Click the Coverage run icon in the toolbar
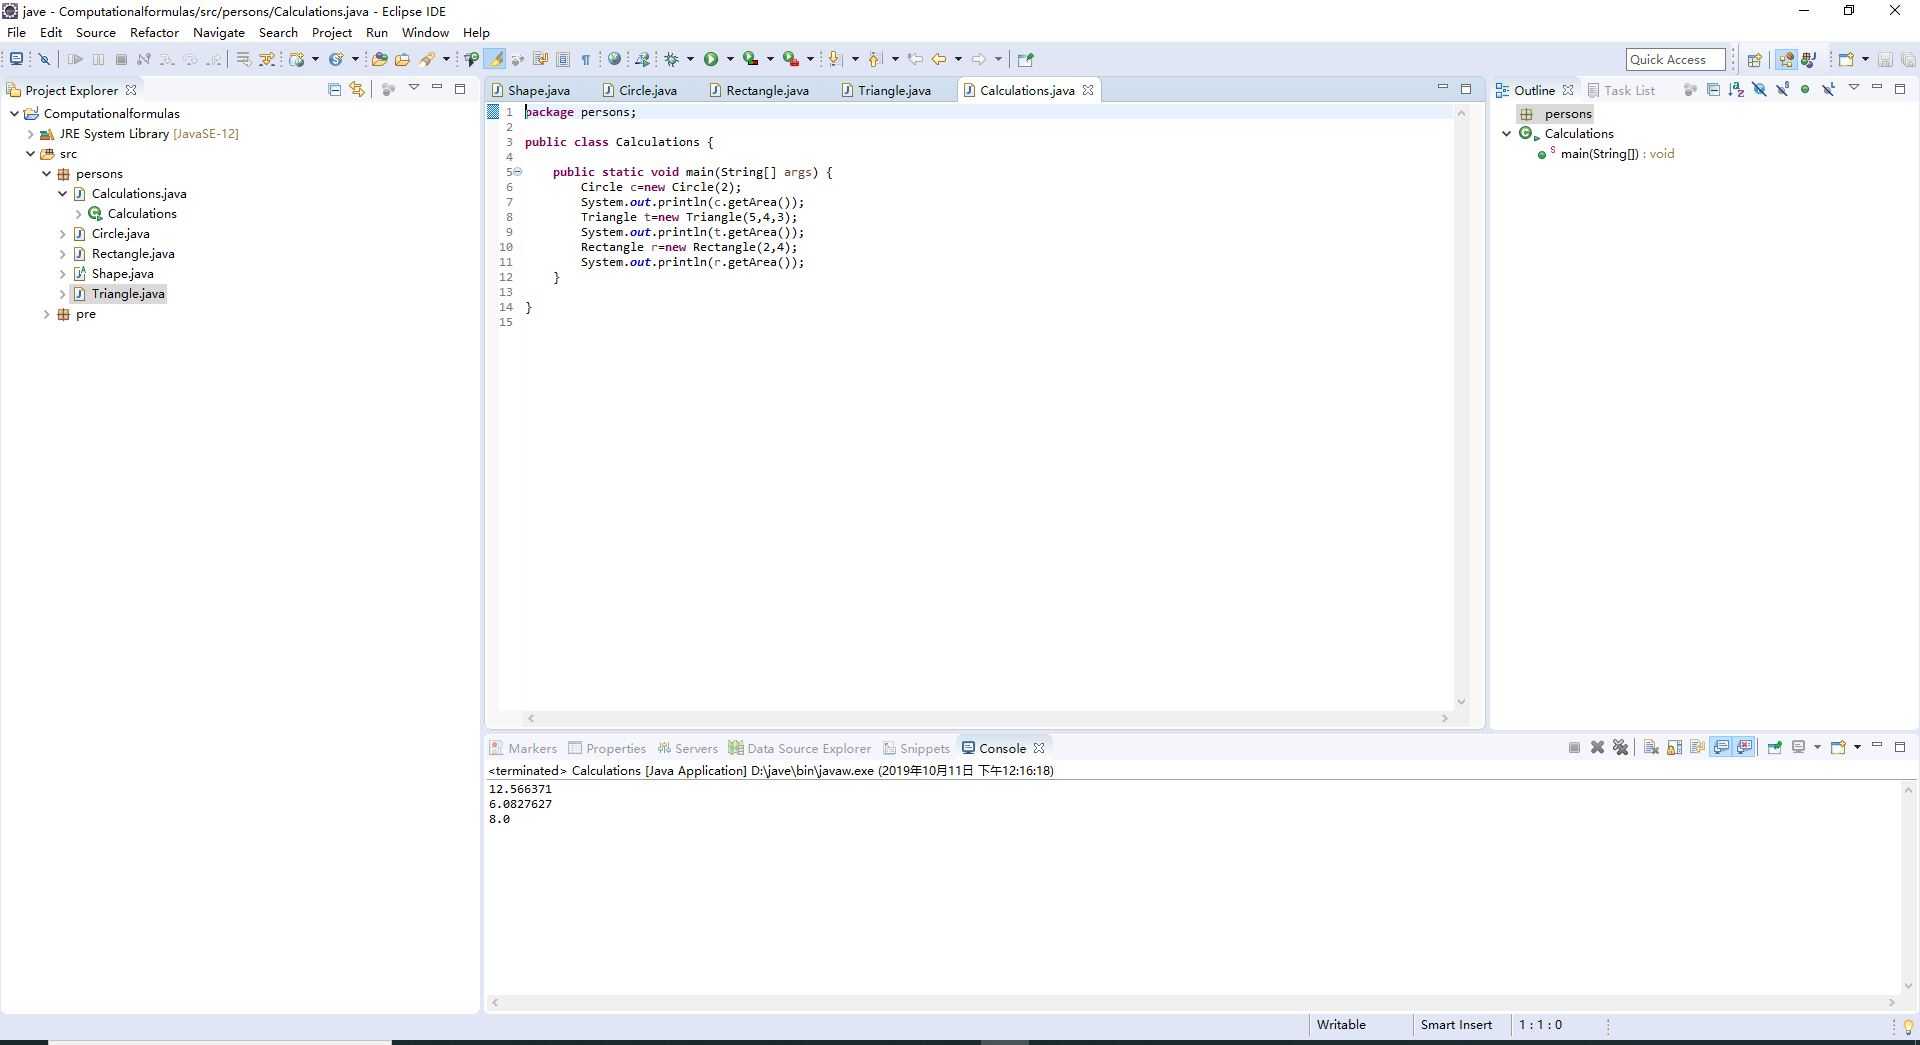Viewport: 1920px width, 1045px height. point(751,59)
